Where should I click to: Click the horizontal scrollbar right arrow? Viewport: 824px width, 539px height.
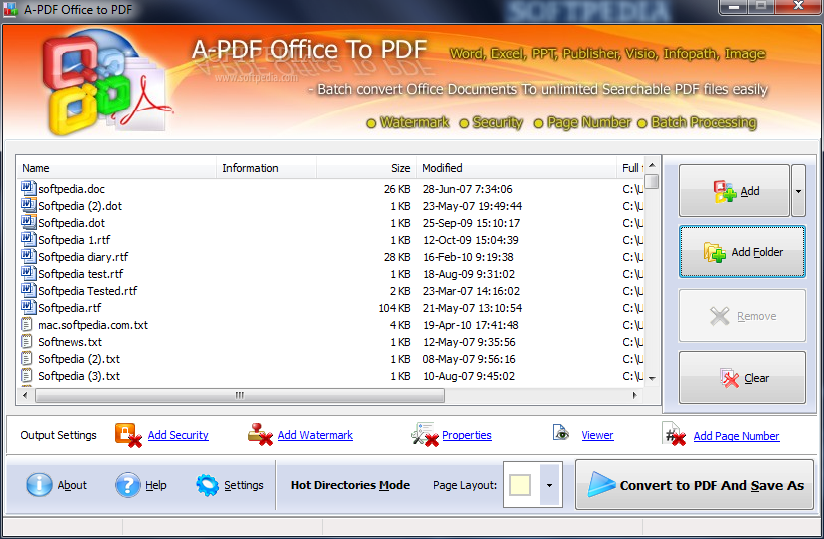coord(634,395)
